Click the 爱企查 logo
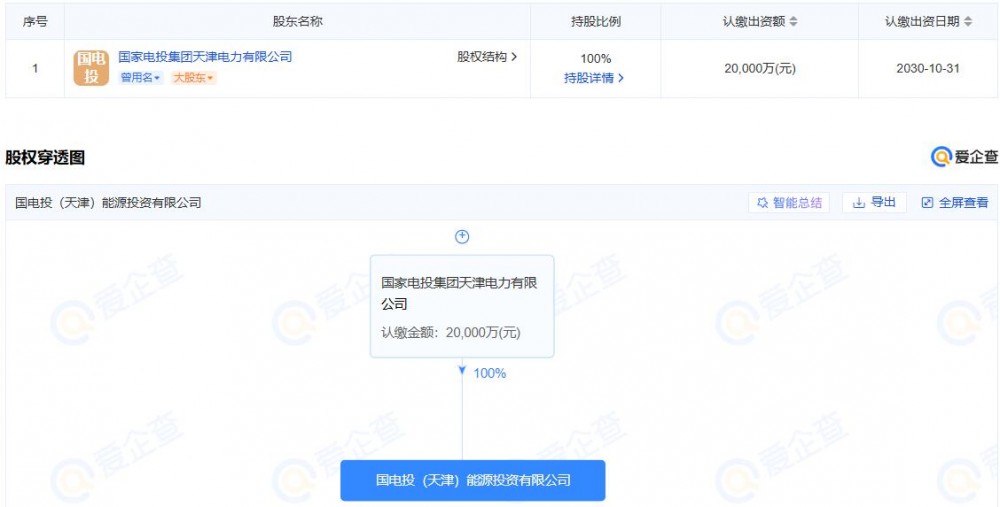This screenshot has width=1000, height=507. coord(964,157)
